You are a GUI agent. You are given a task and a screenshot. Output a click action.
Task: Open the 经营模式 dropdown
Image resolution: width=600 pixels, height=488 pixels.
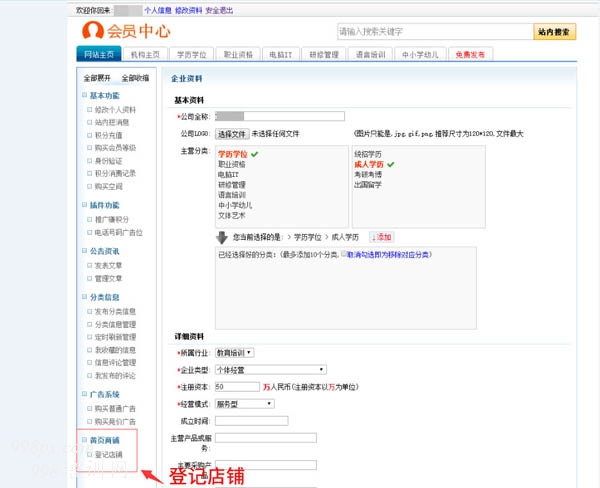244,404
